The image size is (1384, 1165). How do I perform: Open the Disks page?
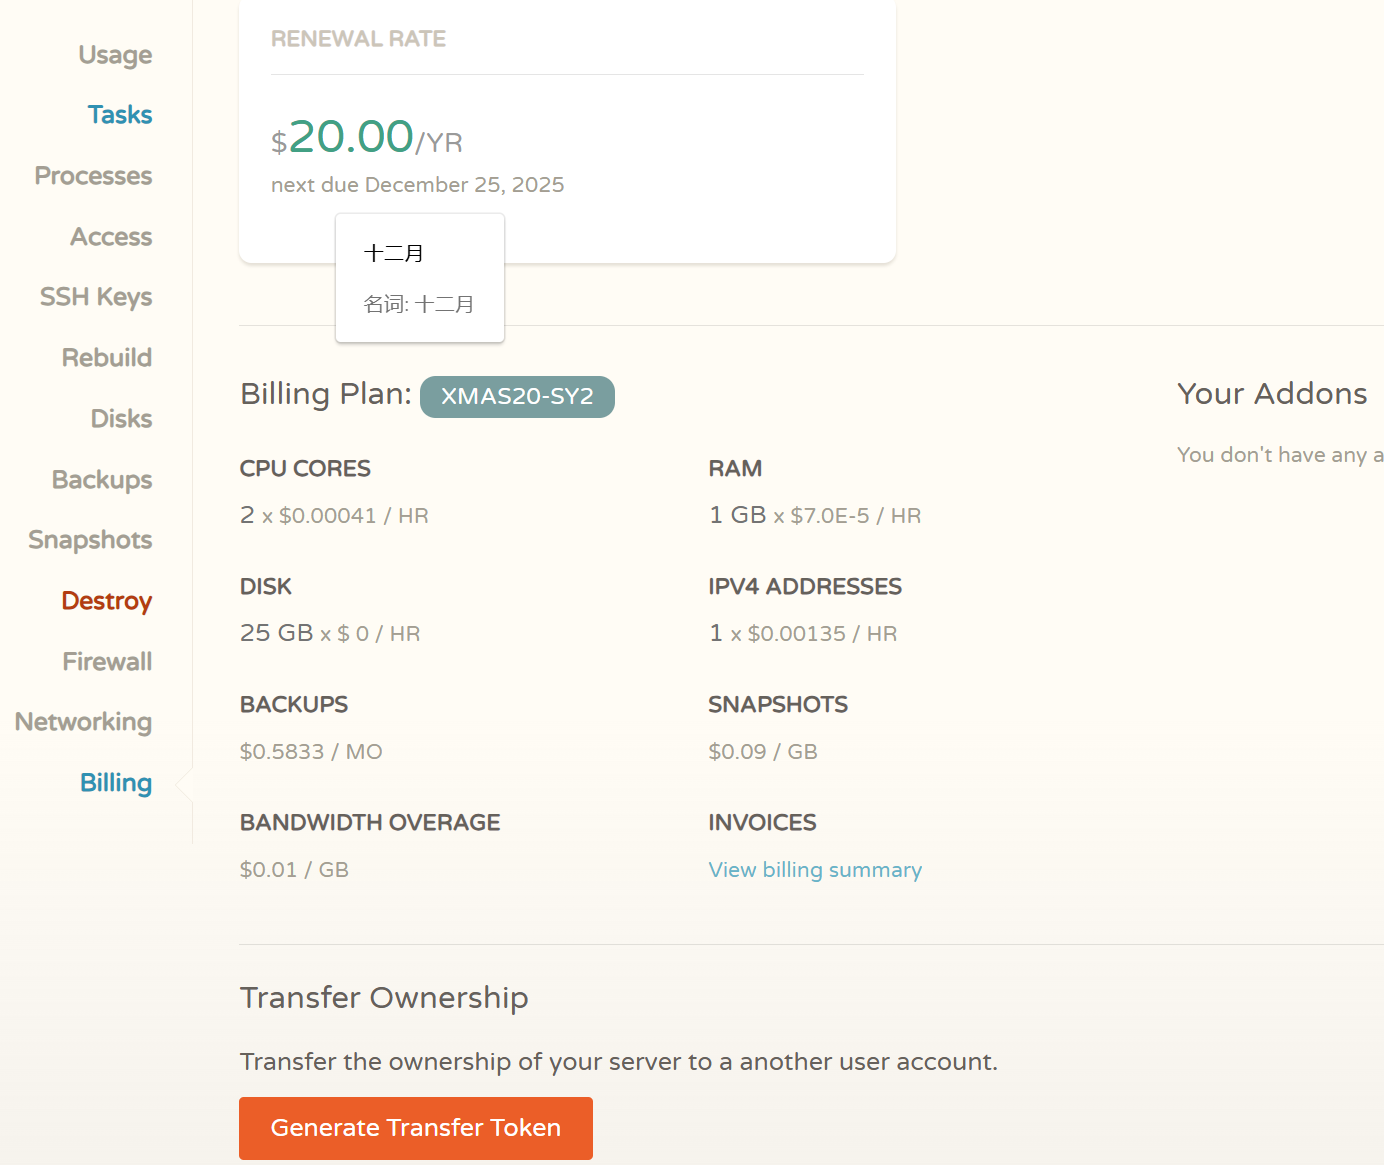[x=121, y=419]
